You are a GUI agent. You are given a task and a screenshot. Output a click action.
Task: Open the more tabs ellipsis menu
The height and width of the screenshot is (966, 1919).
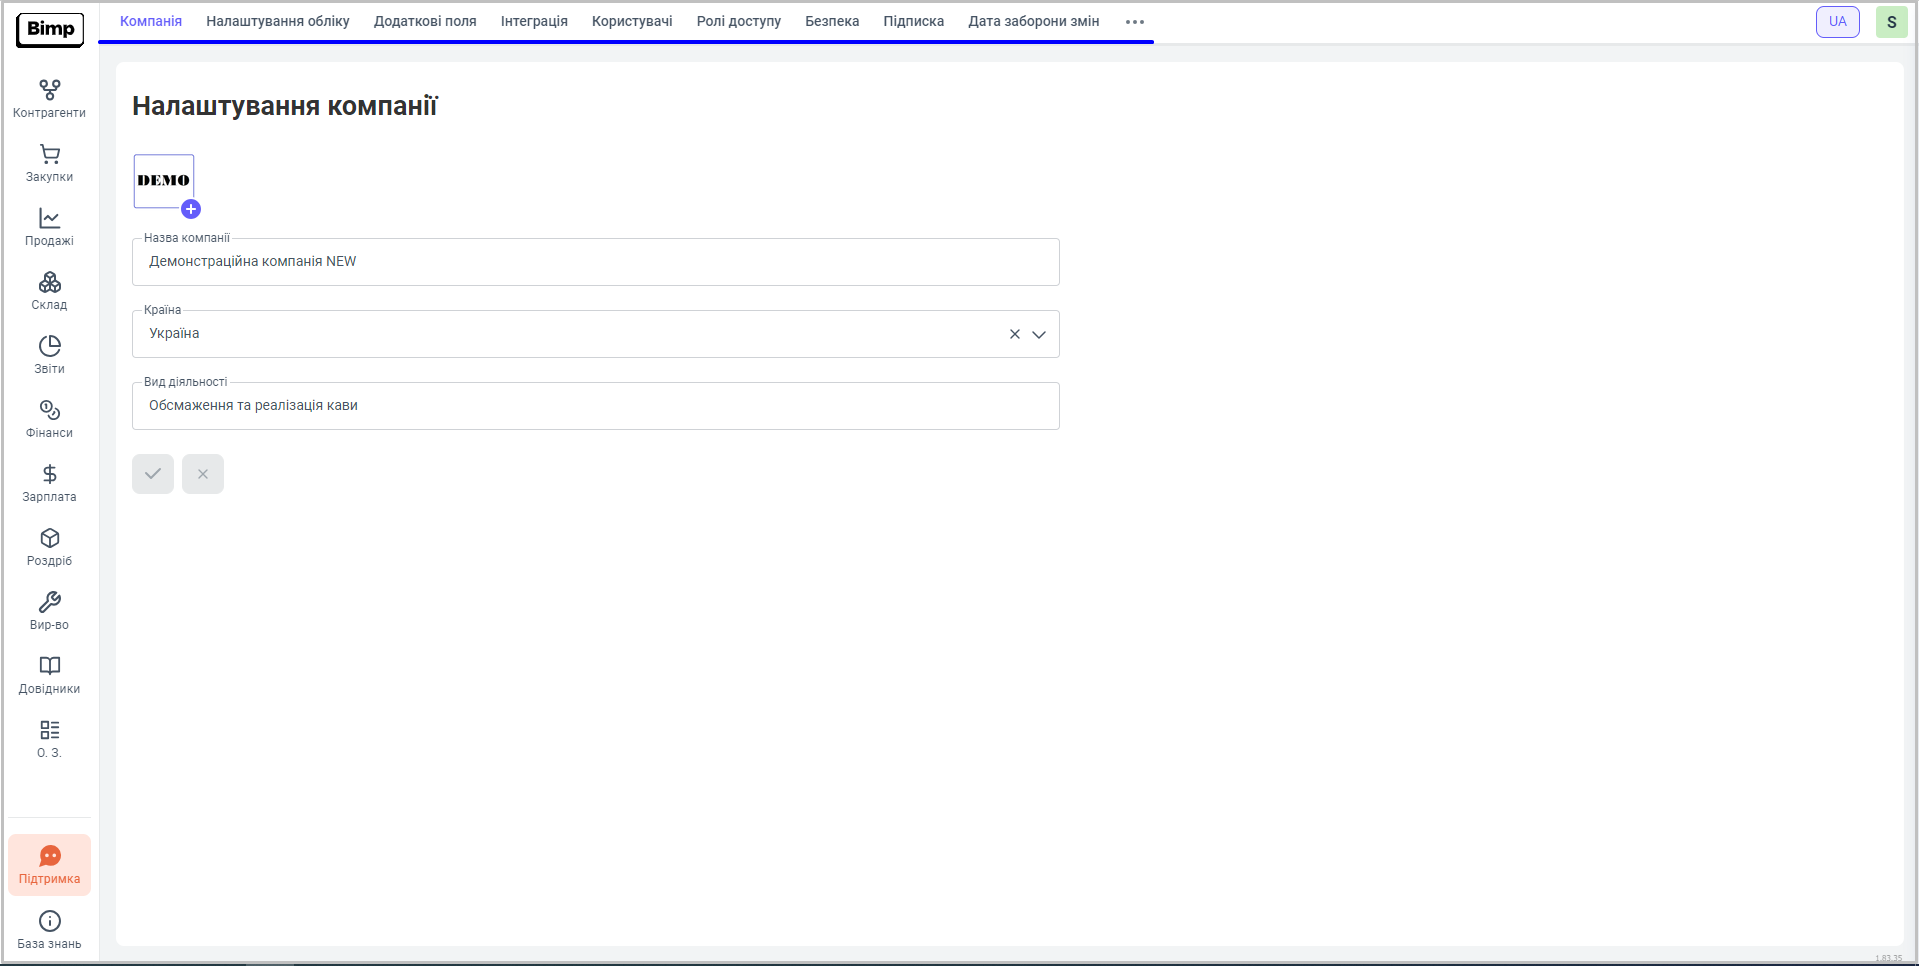[1134, 22]
